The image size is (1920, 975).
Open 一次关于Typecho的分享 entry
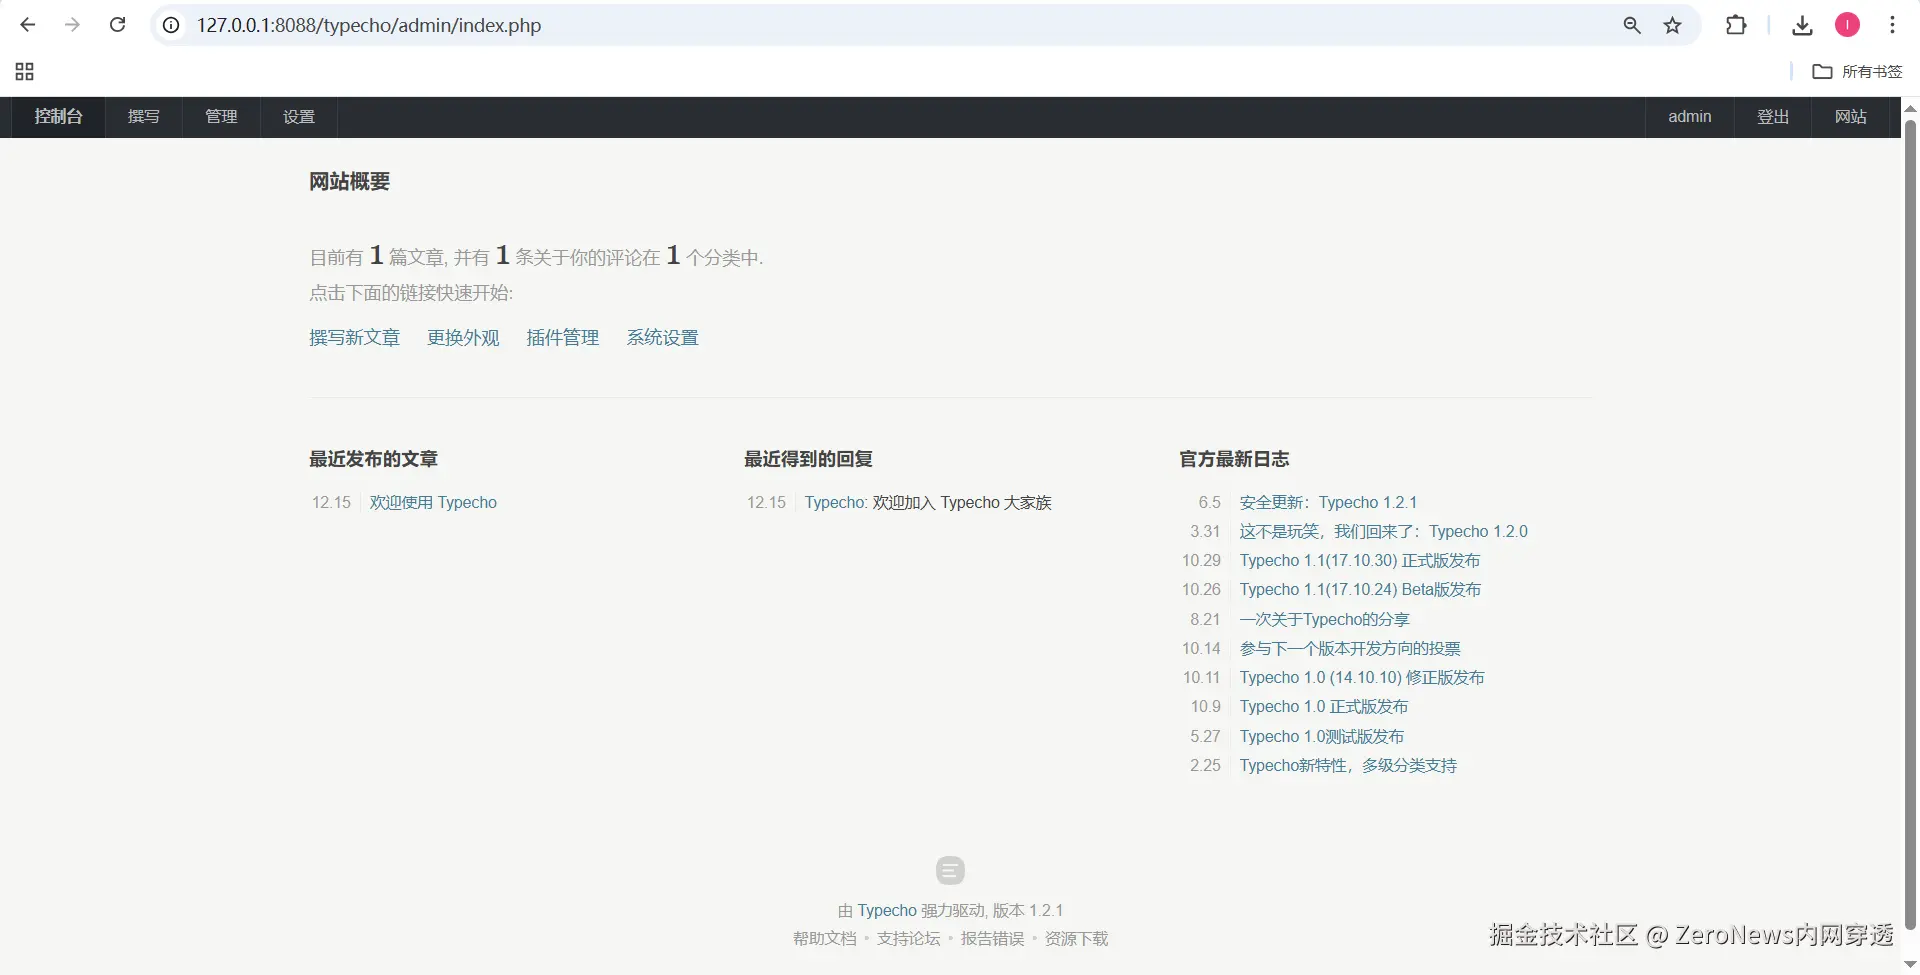[x=1325, y=619]
